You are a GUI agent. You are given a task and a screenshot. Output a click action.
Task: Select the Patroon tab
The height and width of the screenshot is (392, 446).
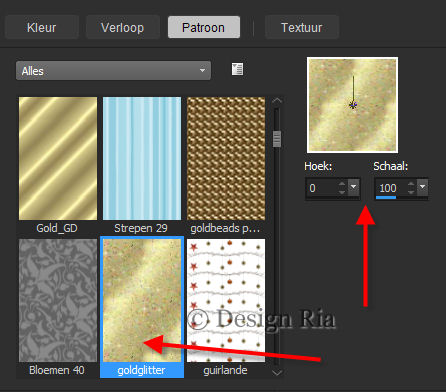(x=204, y=27)
